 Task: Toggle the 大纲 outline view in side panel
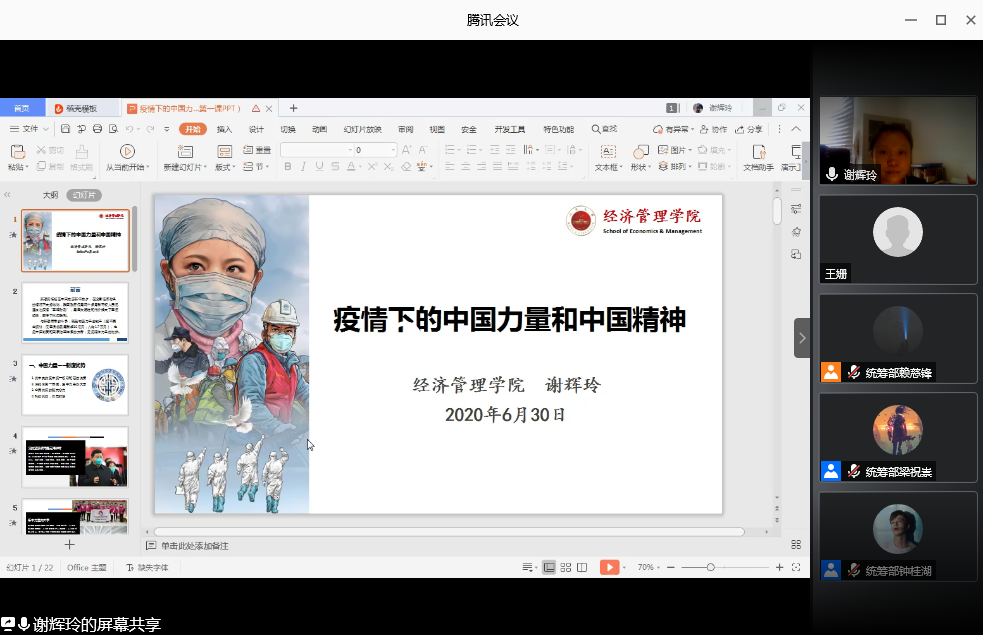pyautogui.click(x=50, y=195)
